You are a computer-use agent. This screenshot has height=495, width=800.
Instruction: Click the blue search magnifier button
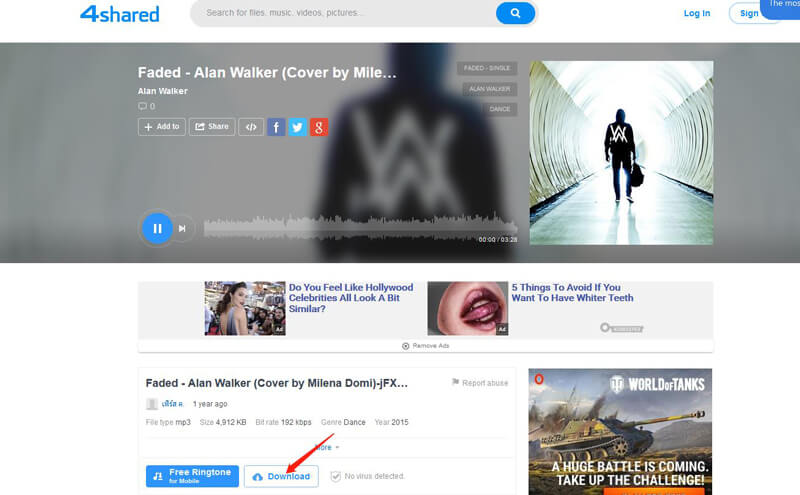515,13
